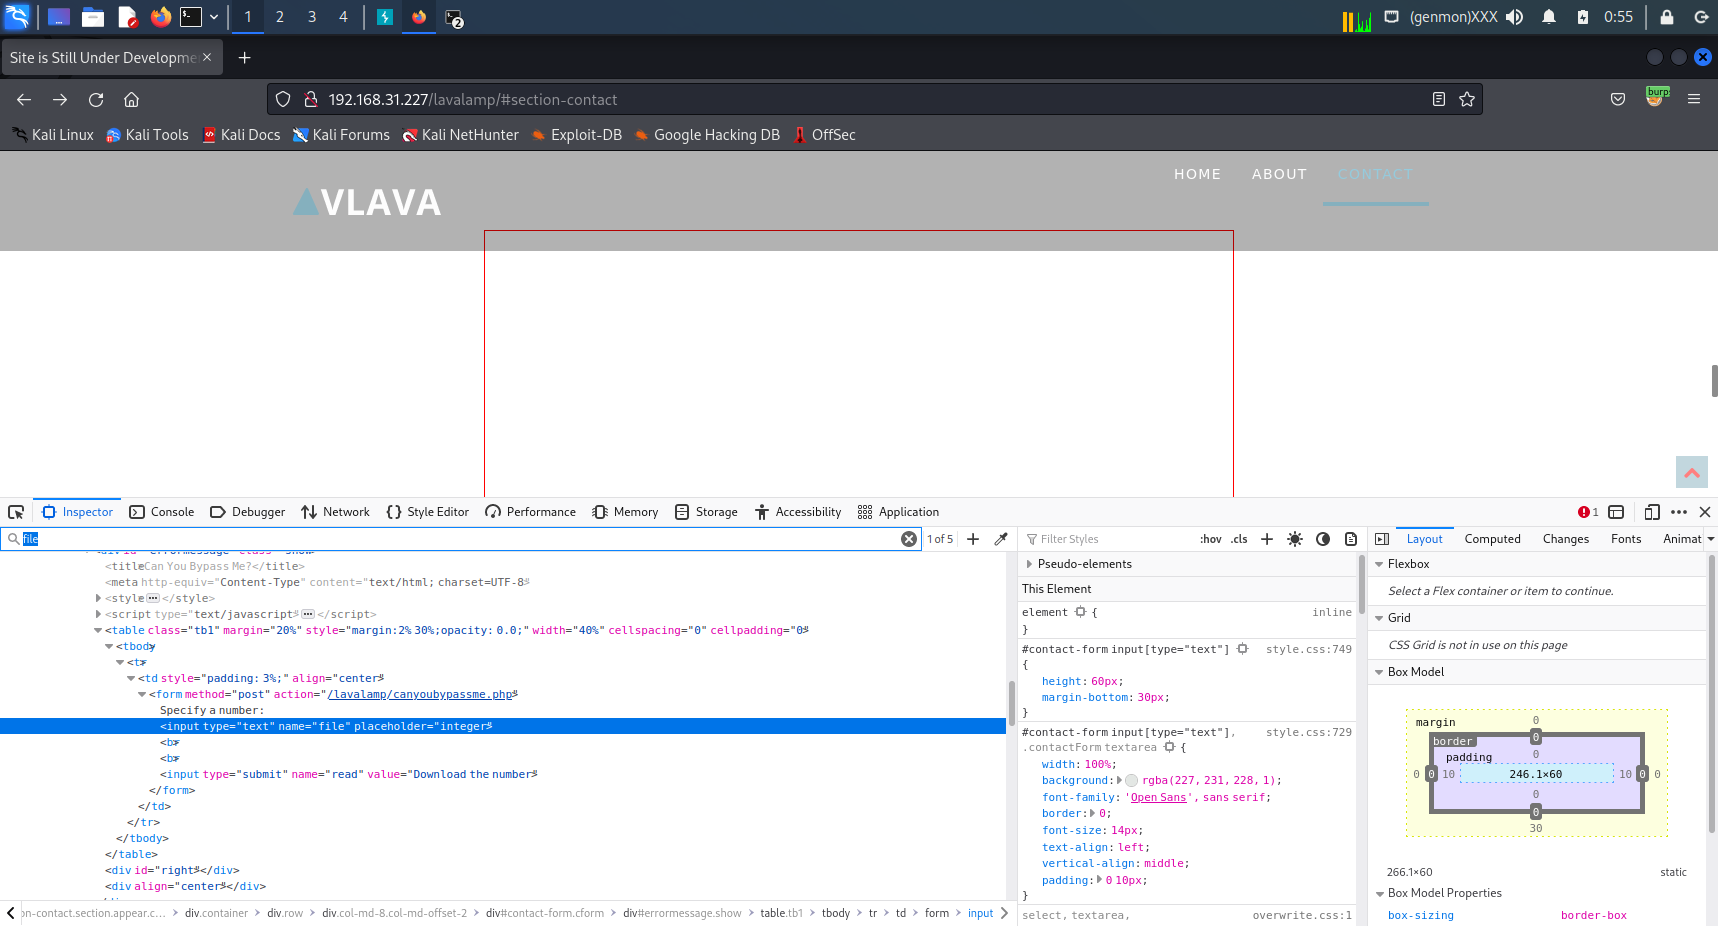Collapse the form element node

coord(142,695)
